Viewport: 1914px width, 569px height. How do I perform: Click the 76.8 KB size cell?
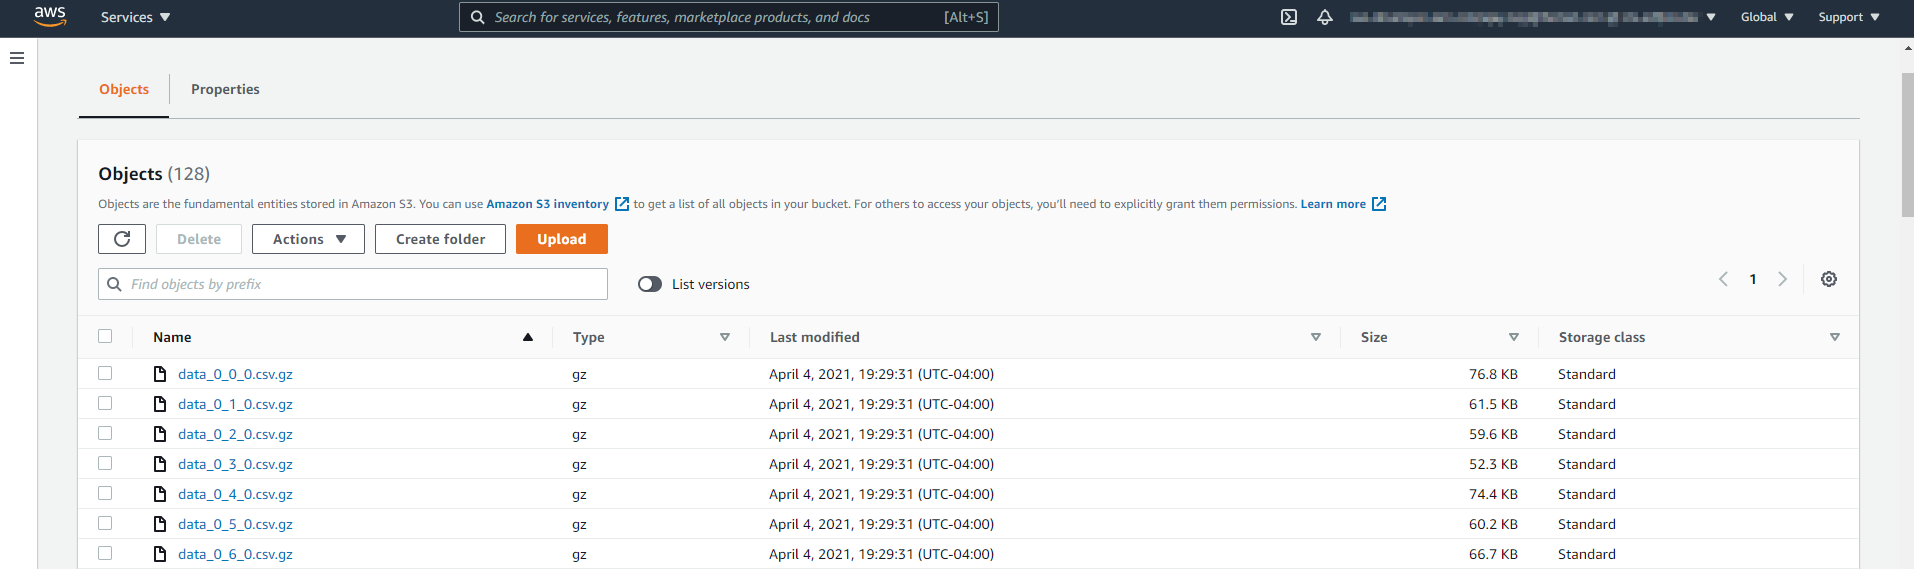point(1493,374)
